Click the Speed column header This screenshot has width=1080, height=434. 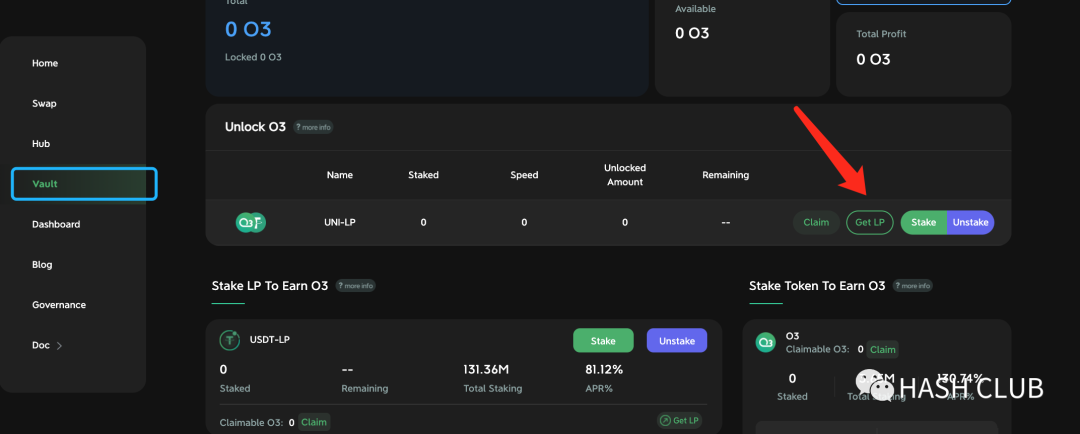click(x=524, y=175)
